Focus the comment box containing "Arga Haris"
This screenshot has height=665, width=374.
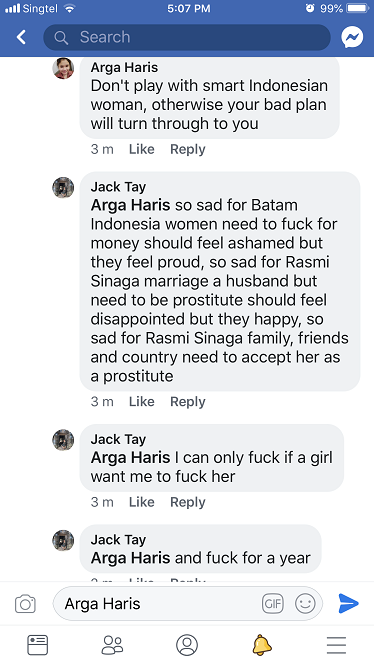pyautogui.click(x=187, y=603)
